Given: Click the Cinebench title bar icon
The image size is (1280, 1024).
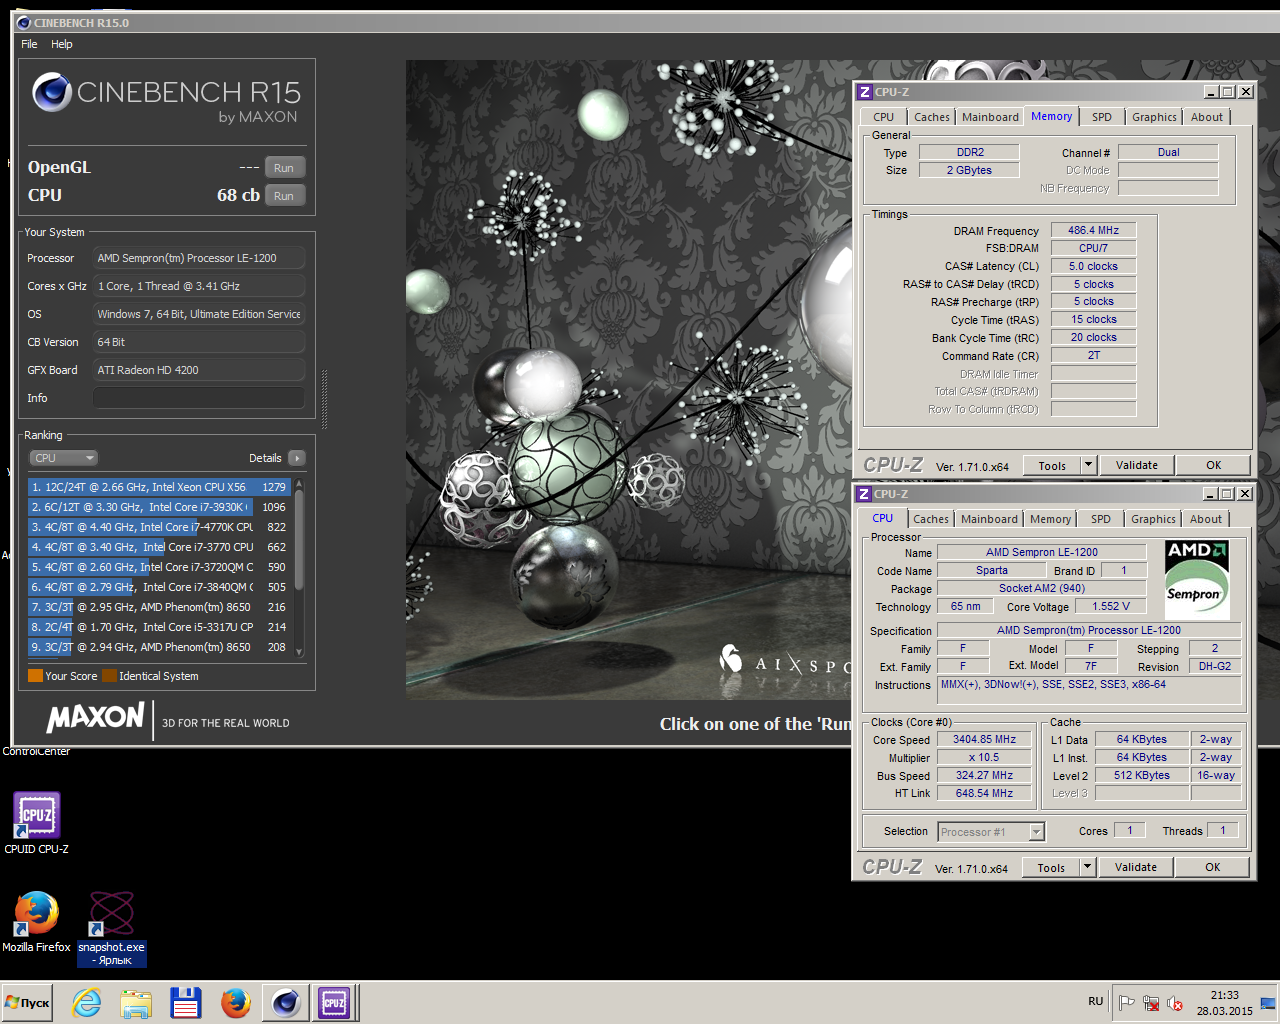Looking at the screenshot, I should (24, 22).
